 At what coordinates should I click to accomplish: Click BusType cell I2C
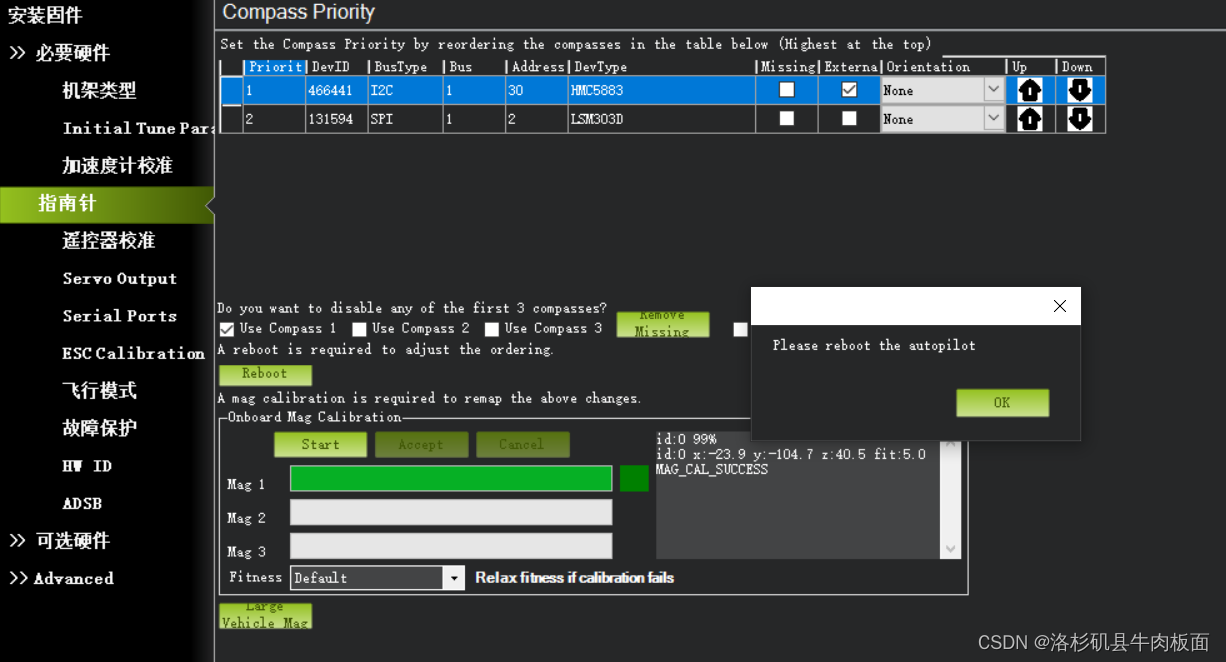[405, 90]
